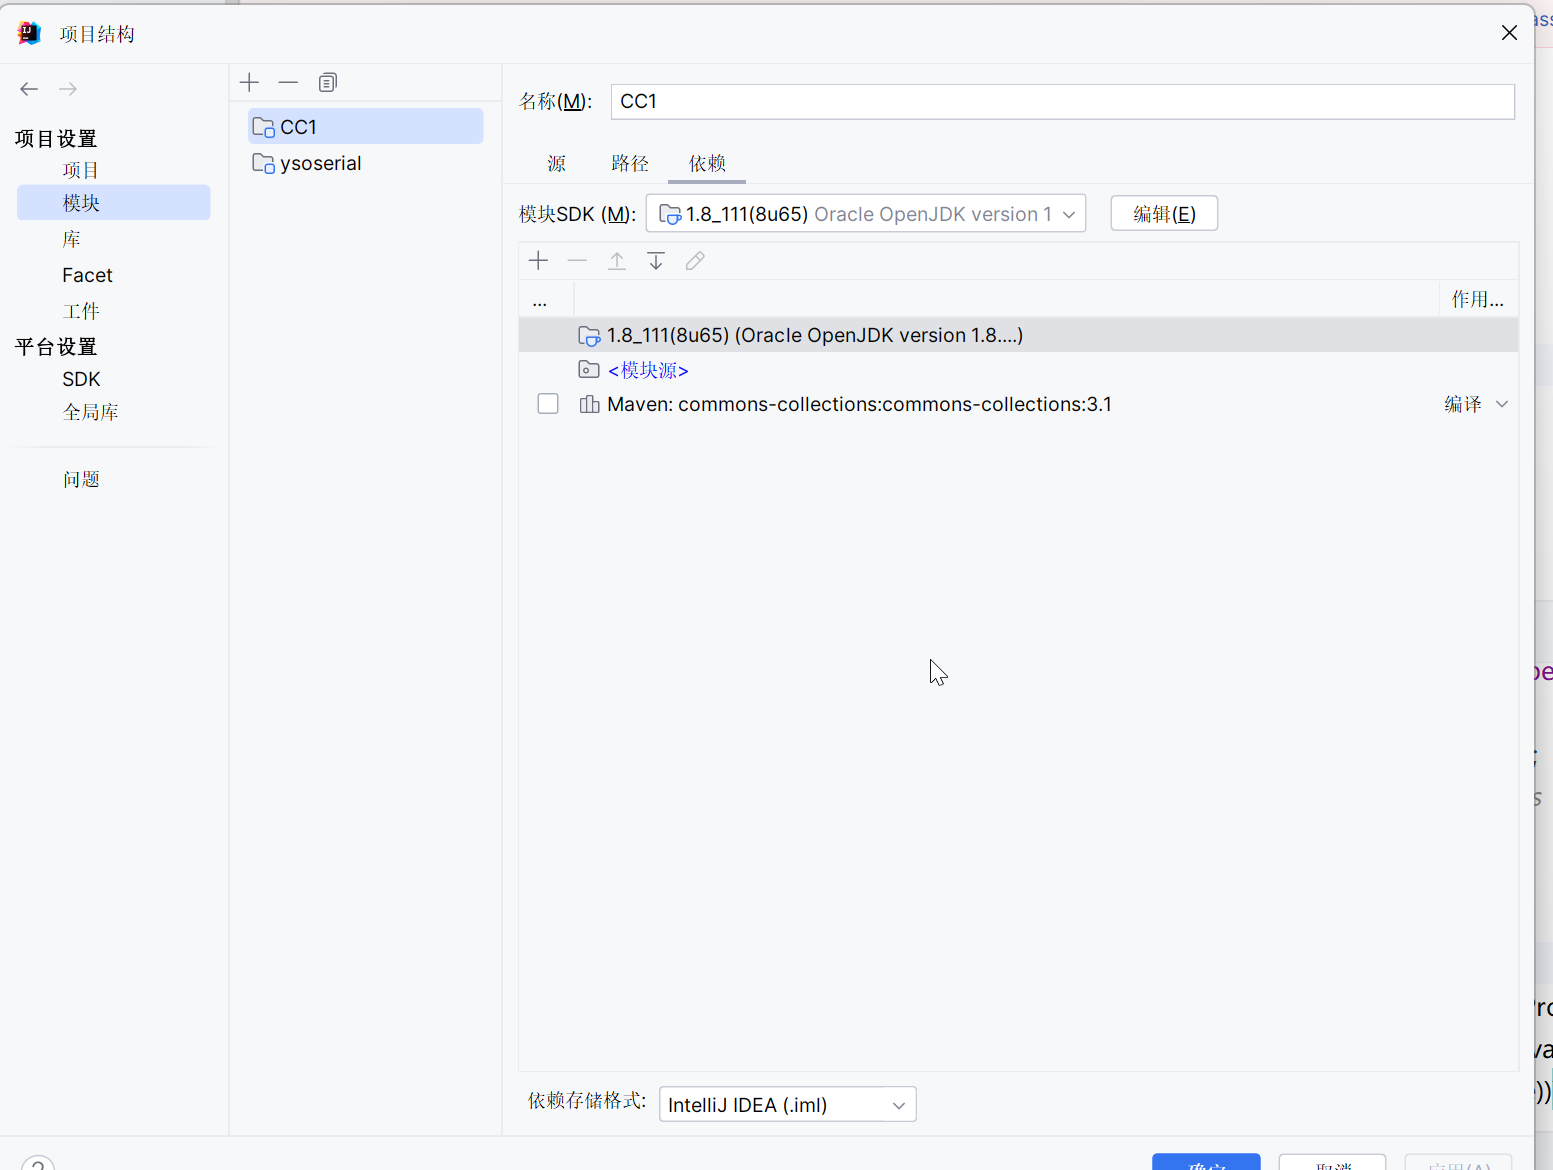Open the dependency storage format dropdown
The height and width of the screenshot is (1170, 1553).
pos(787,1105)
